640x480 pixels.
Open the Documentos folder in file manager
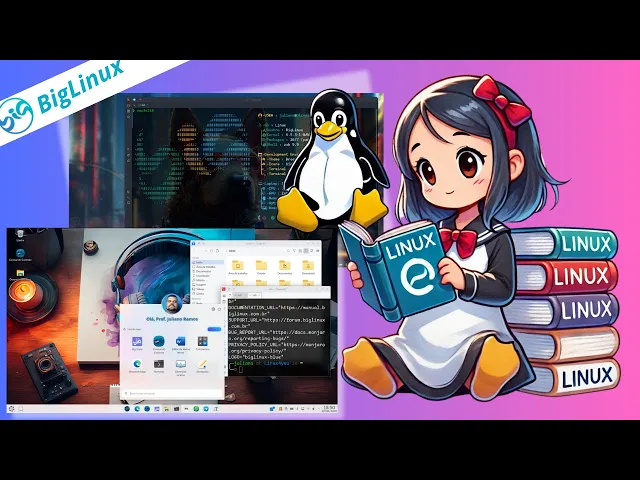click(x=284, y=267)
